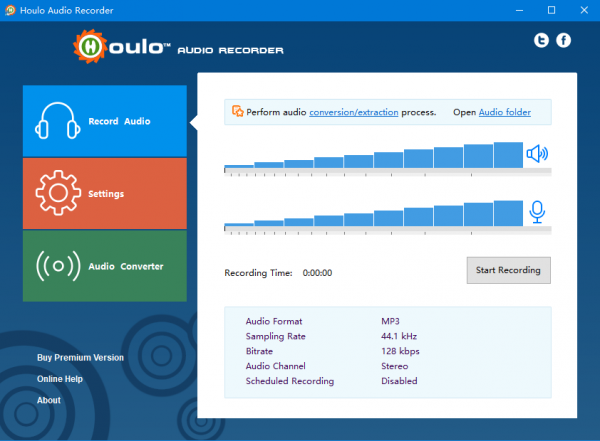This screenshot has height=441, width=600.
Task: Click the Scheduled Recording label
Action: [290, 381]
